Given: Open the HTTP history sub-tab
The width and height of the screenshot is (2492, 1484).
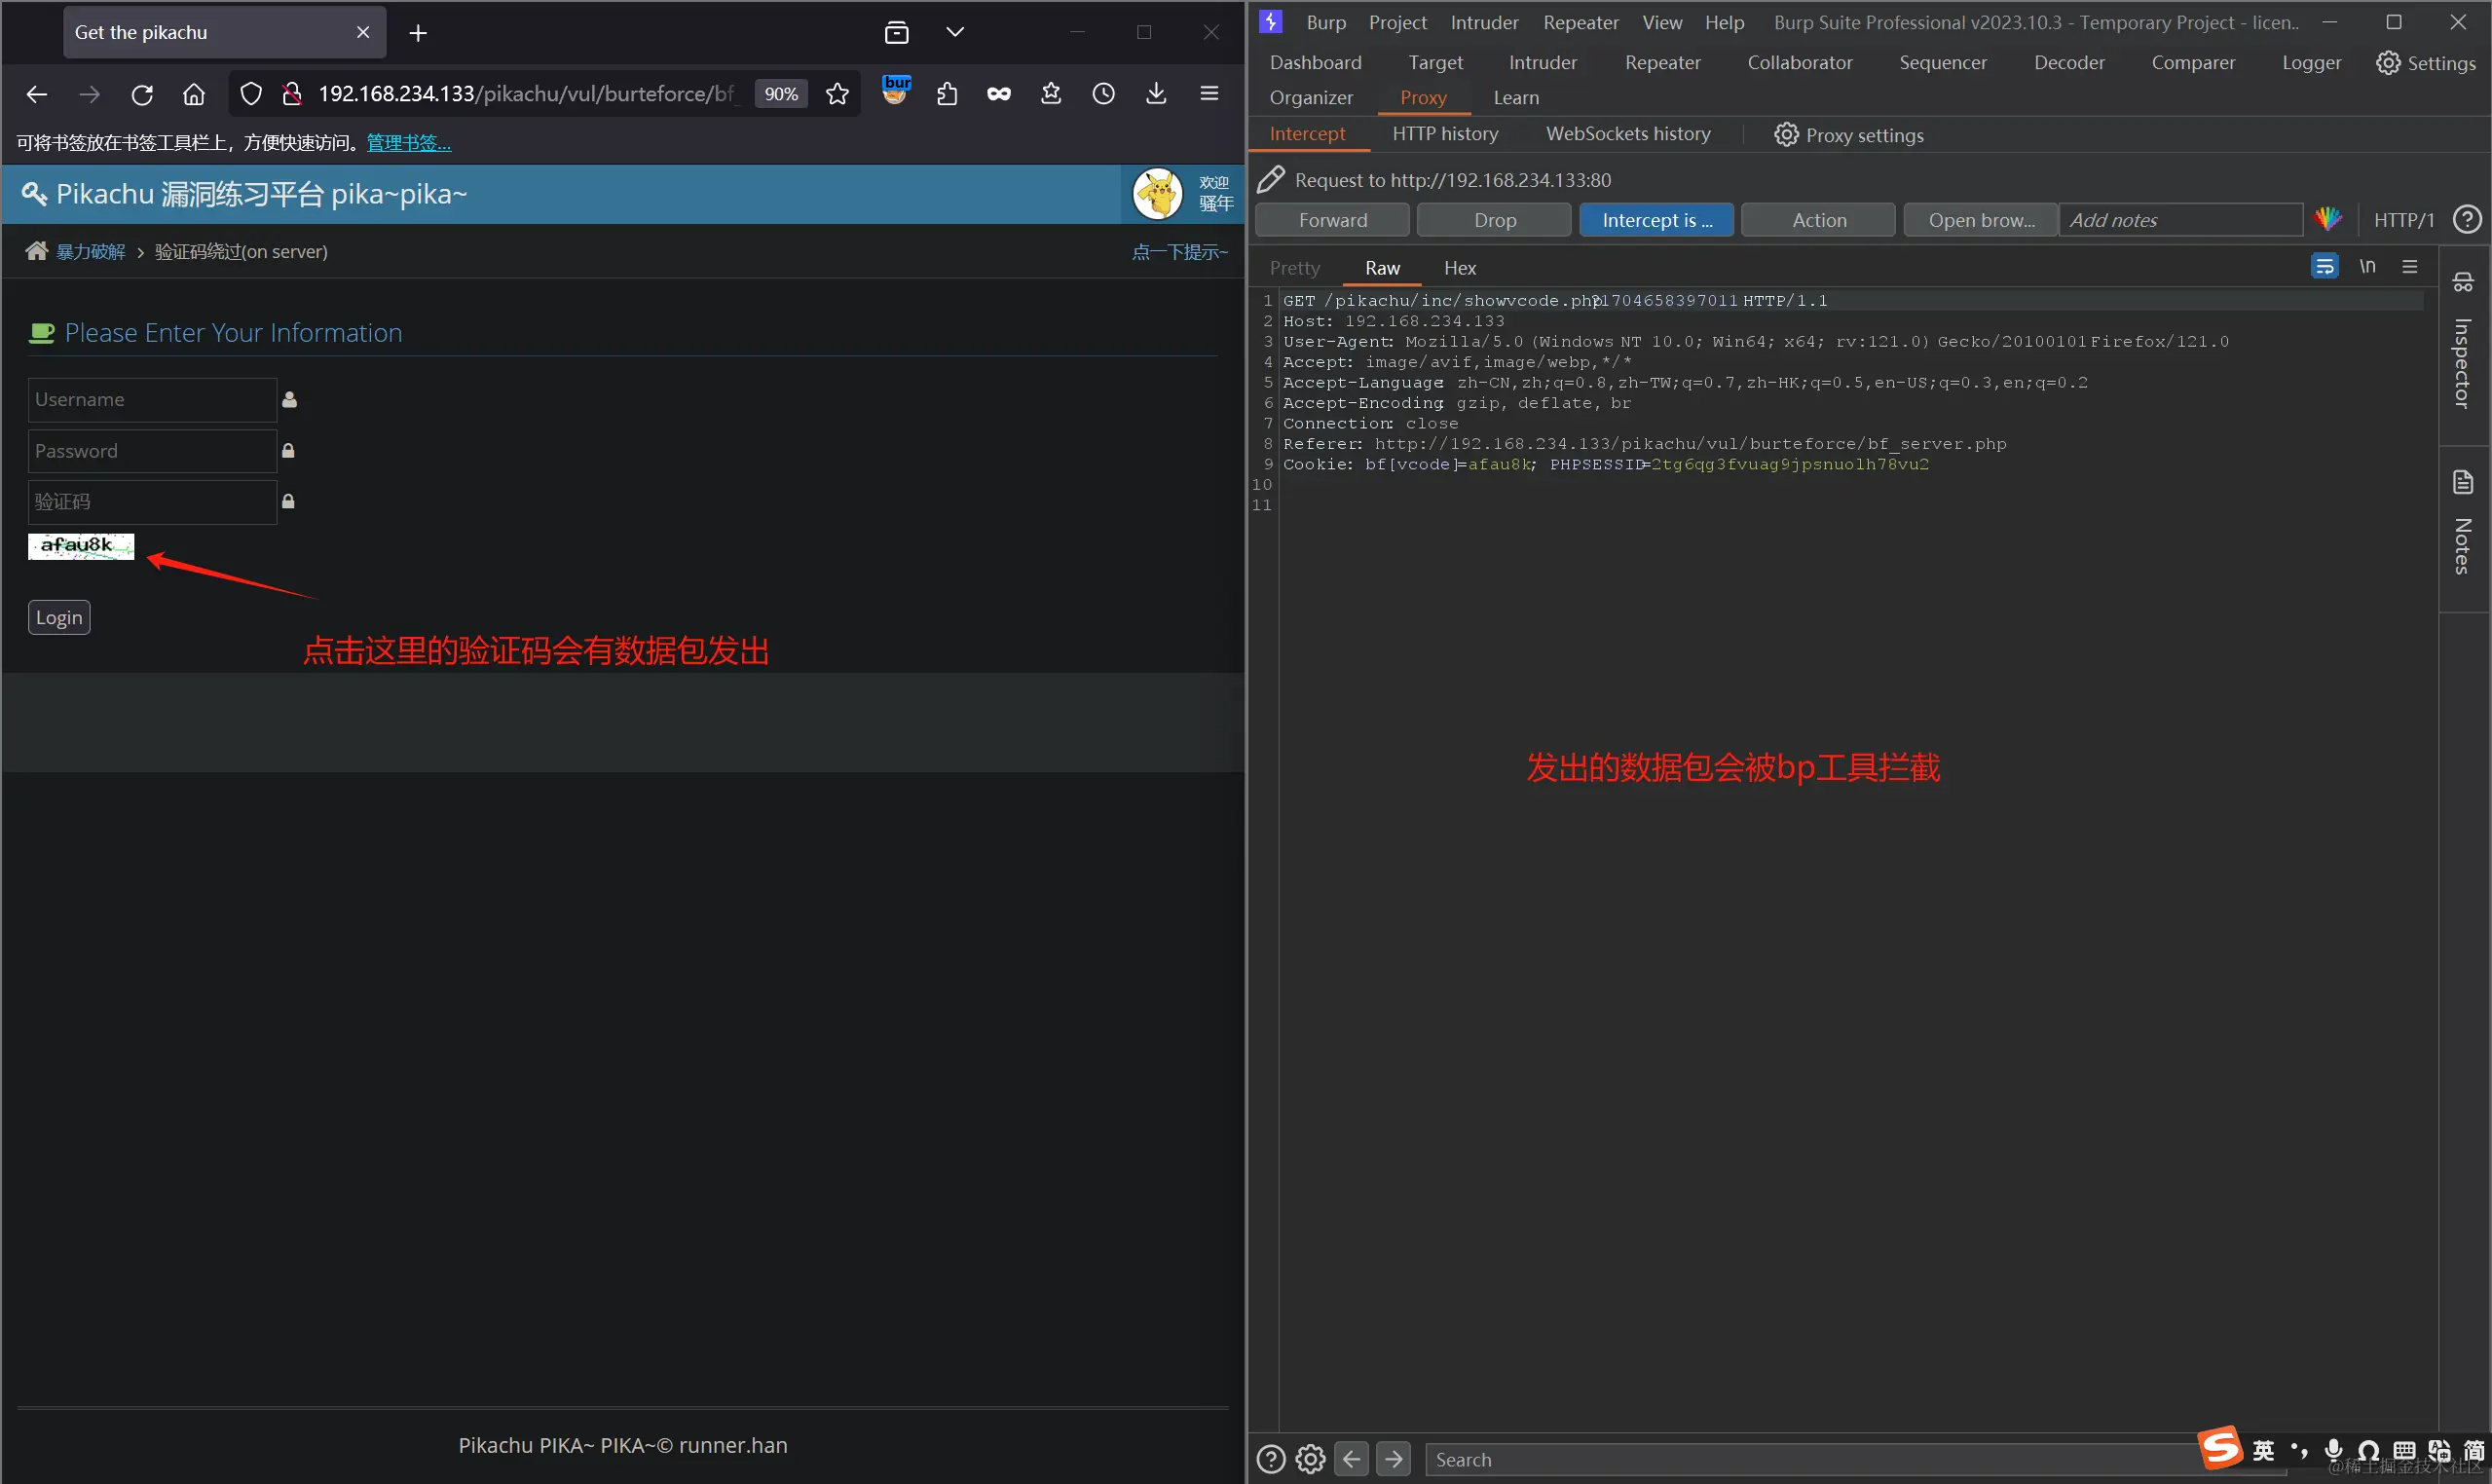Looking at the screenshot, I should pyautogui.click(x=1445, y=134).
